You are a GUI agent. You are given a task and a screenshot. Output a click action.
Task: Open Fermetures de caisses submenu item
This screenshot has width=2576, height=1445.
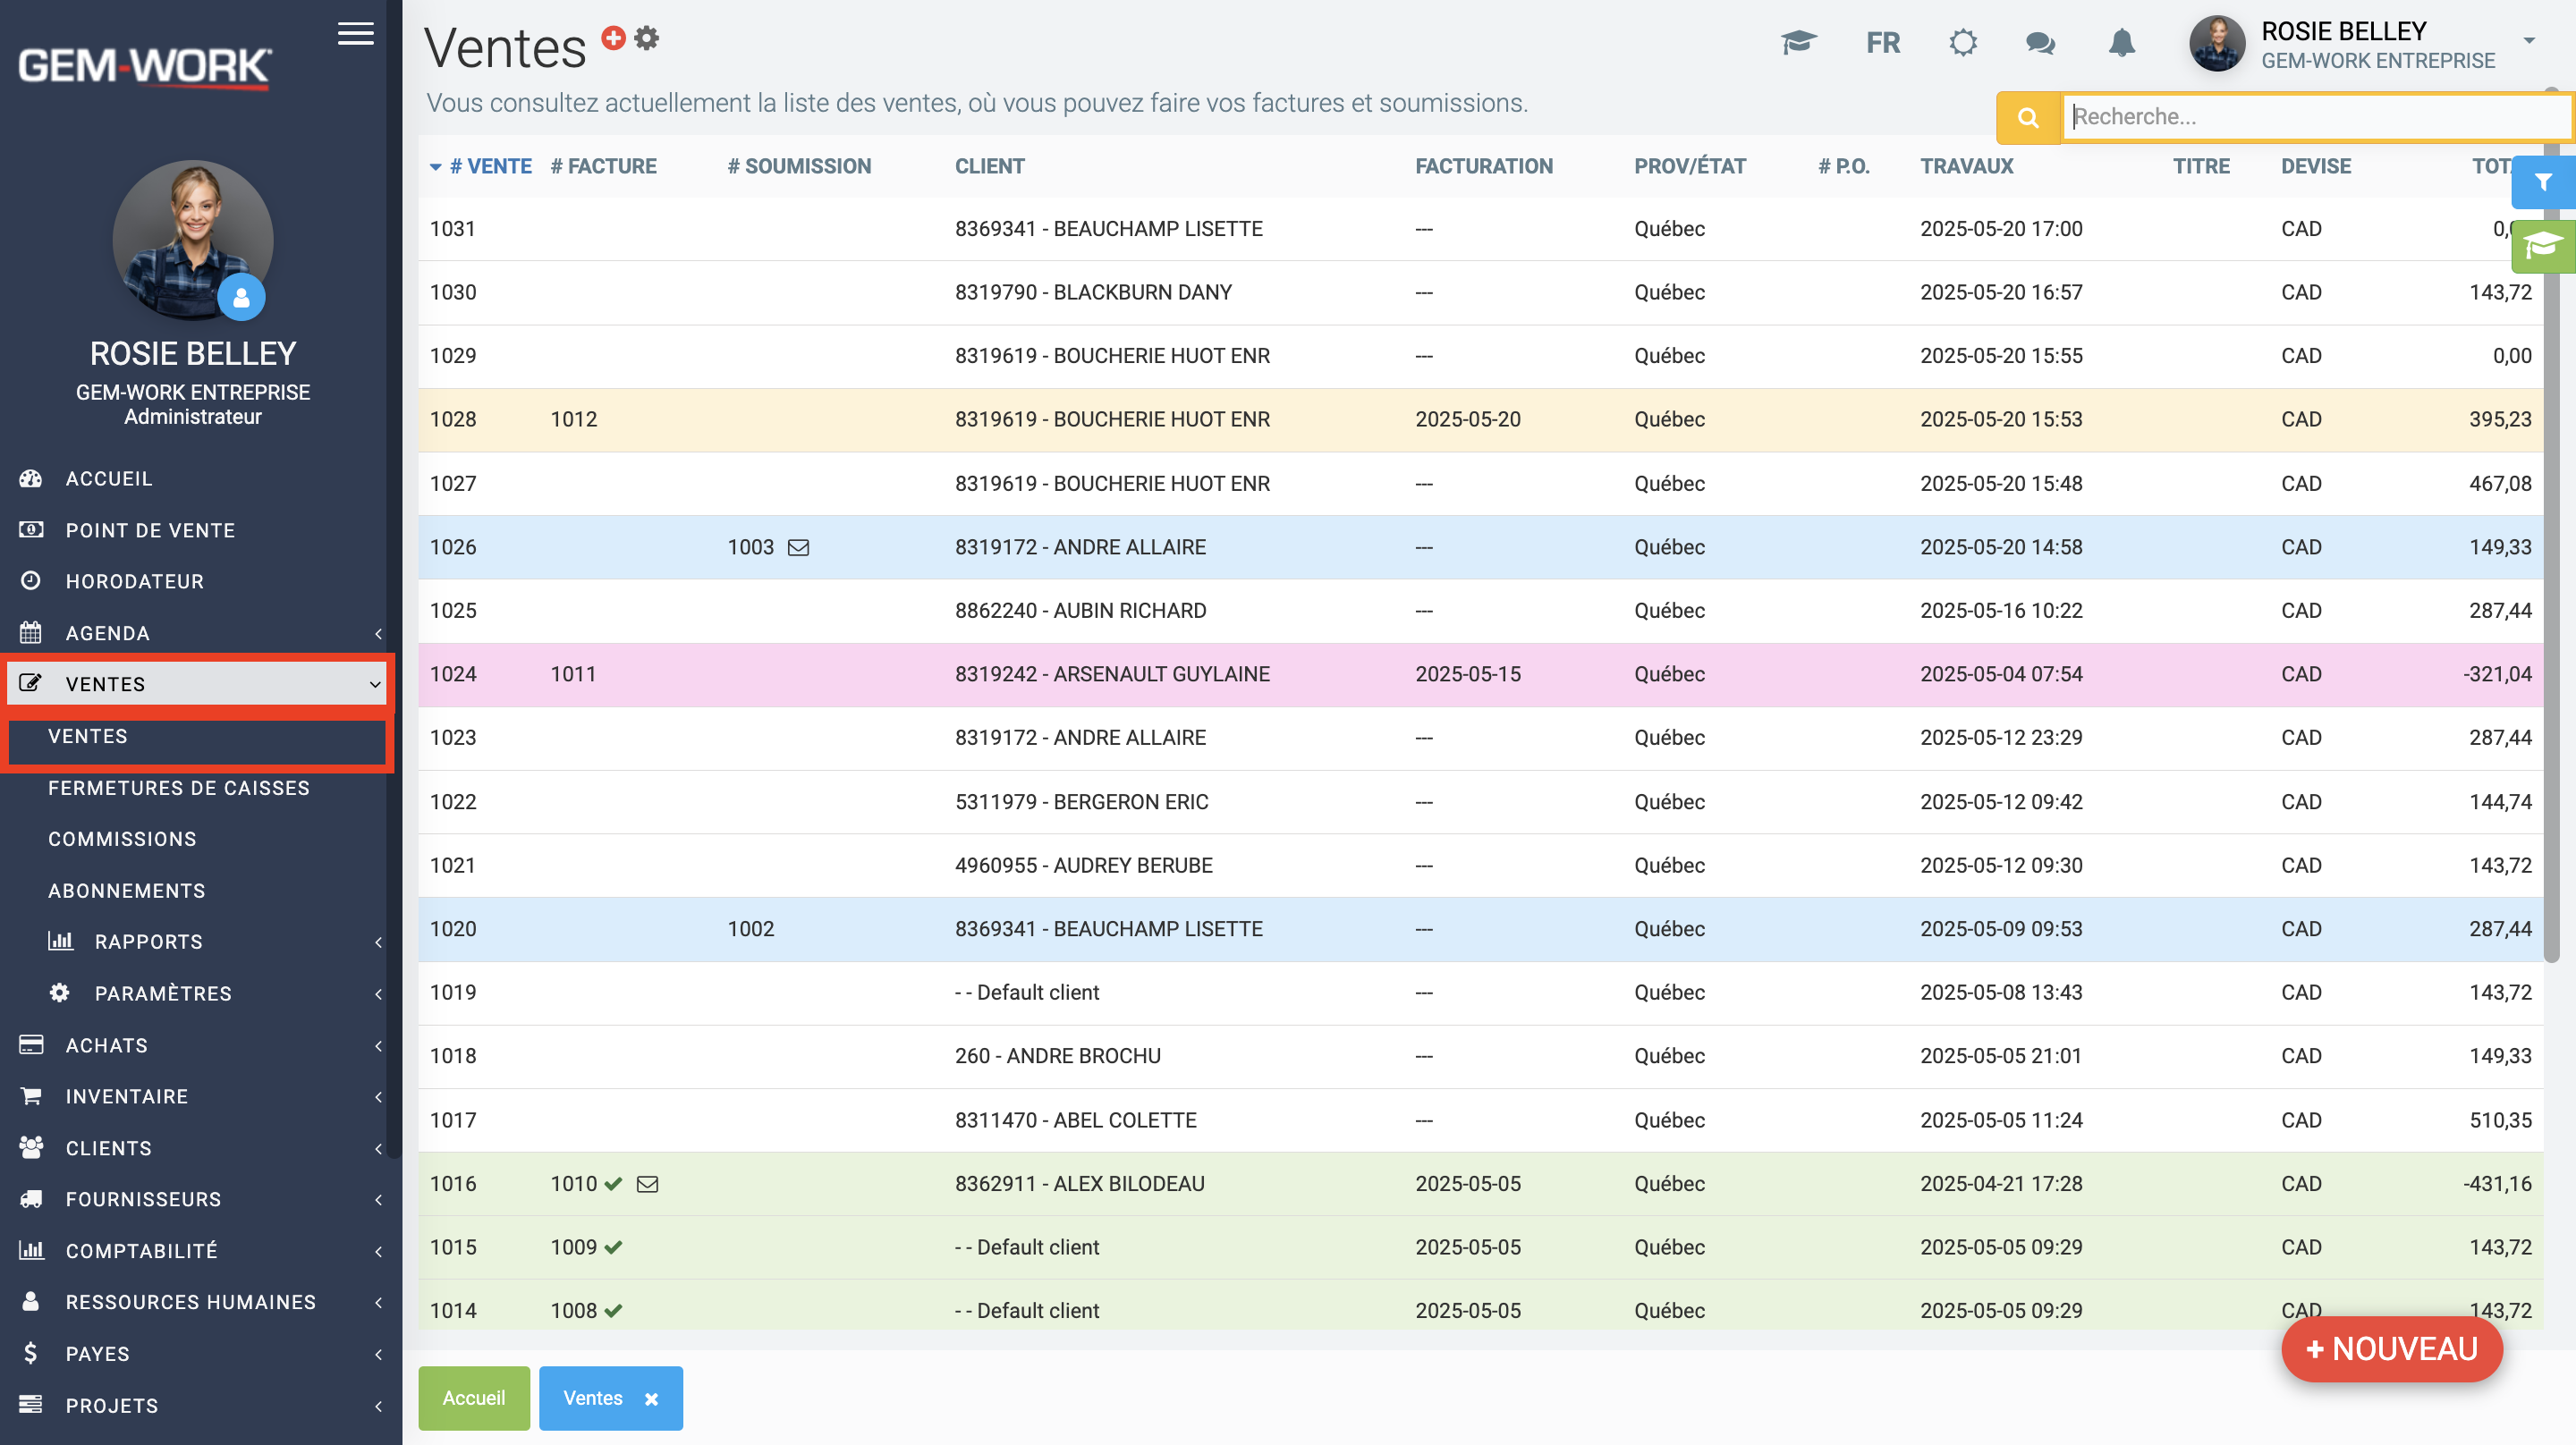tap(179, 788)
